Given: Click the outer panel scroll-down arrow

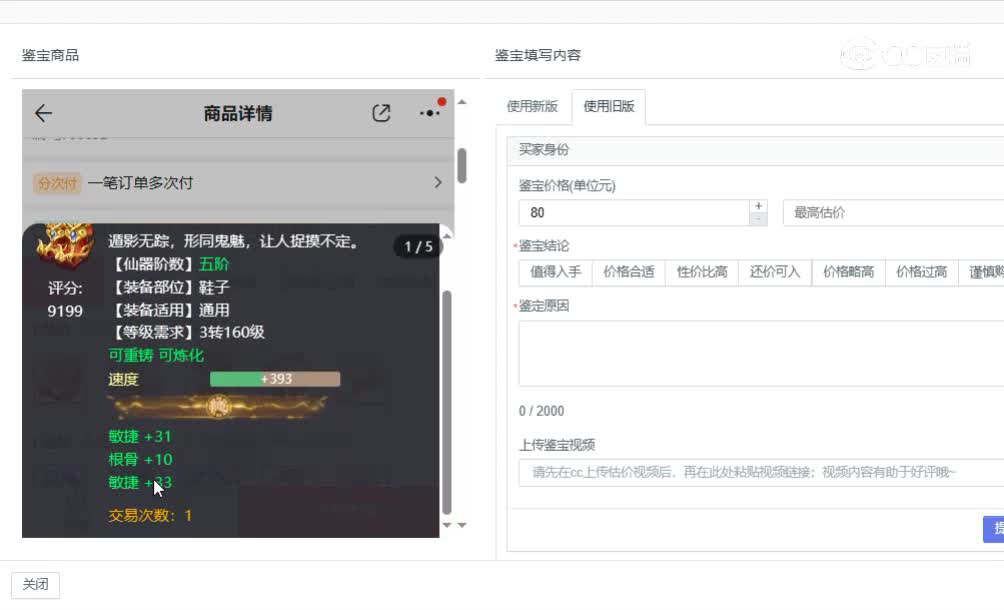Looking at the screenshot, I should pyautogui.click(x=462, y=526).
